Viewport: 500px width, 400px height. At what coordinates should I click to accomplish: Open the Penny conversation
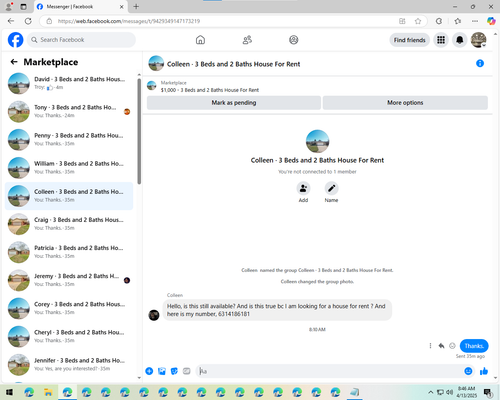tap(69, 139)
